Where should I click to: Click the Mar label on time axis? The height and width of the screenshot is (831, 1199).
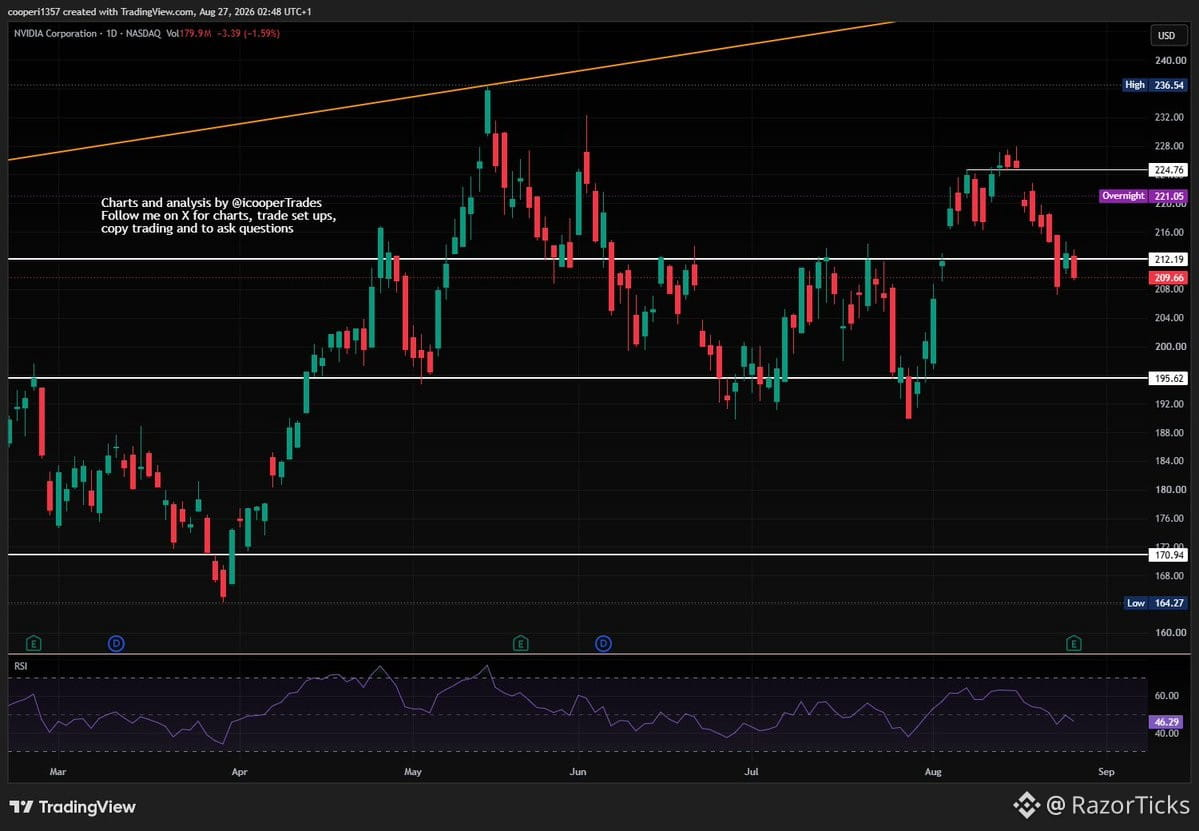57,771
